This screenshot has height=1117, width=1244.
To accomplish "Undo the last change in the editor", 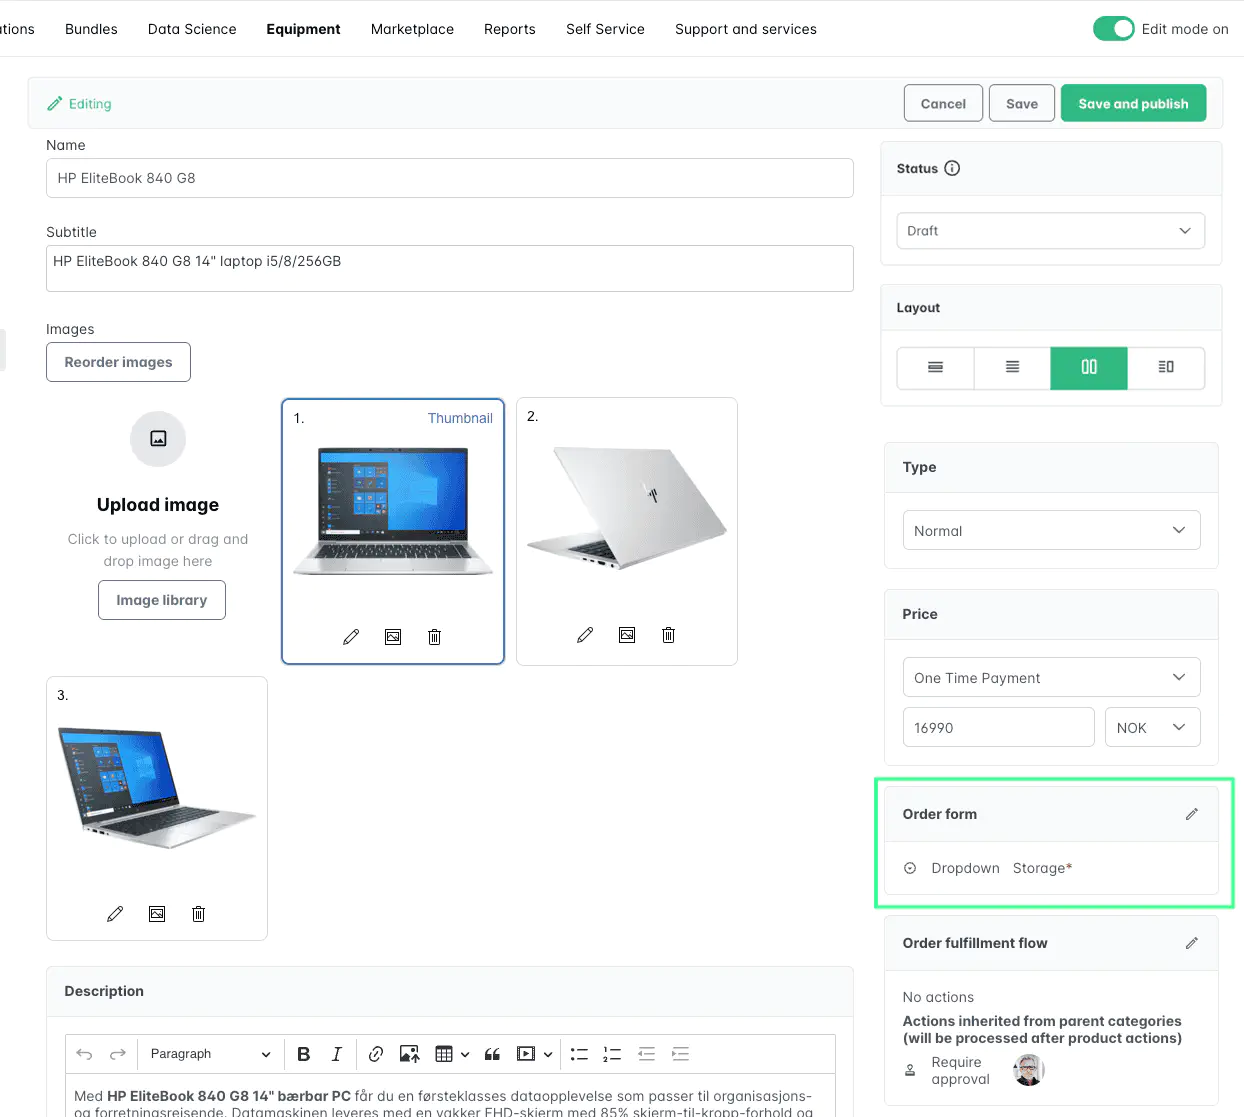I will [x=84, y=1053].
